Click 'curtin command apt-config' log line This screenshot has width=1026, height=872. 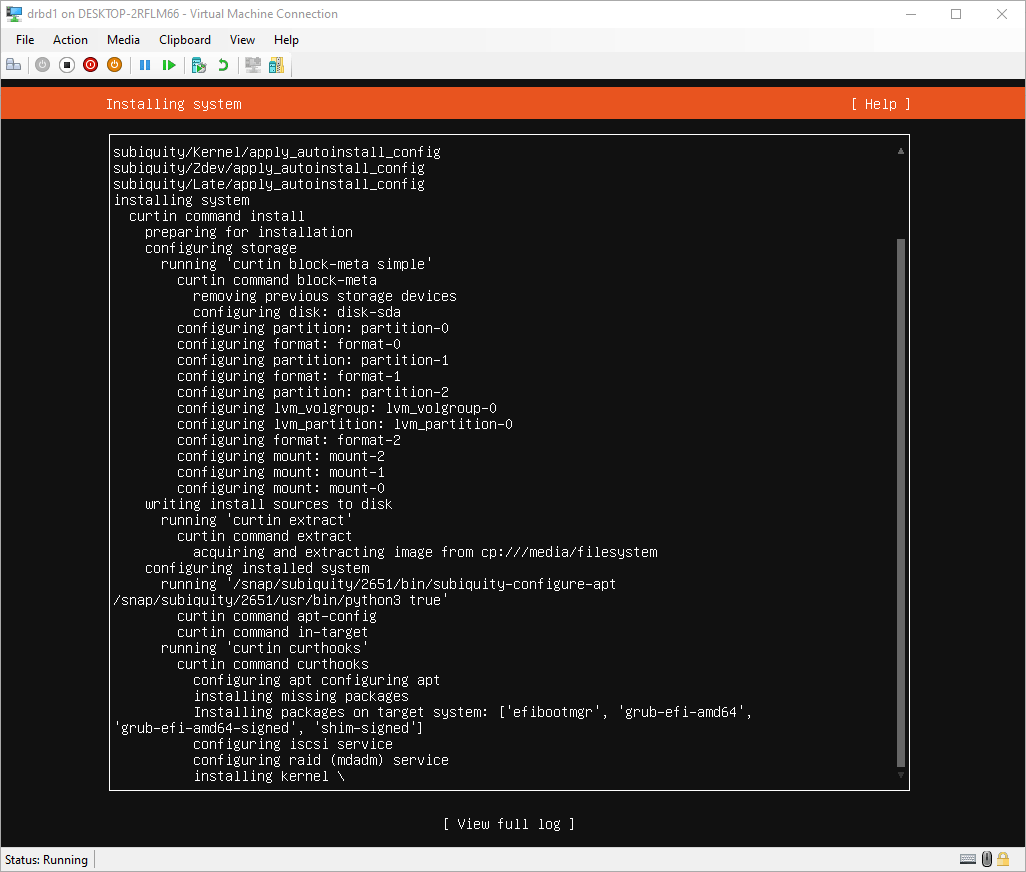pyautogui.click(x=277, y=616)
